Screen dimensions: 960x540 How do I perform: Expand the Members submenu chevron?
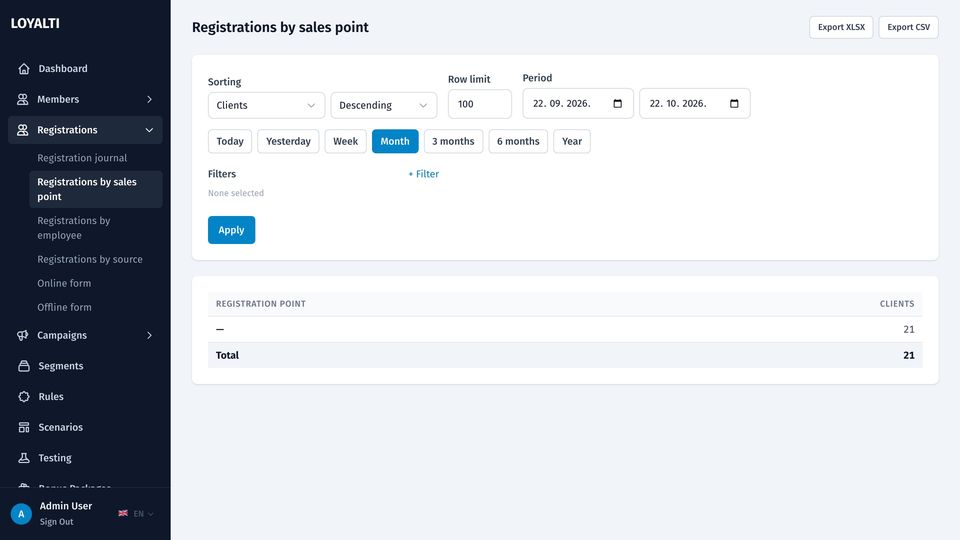pos(149,99)
